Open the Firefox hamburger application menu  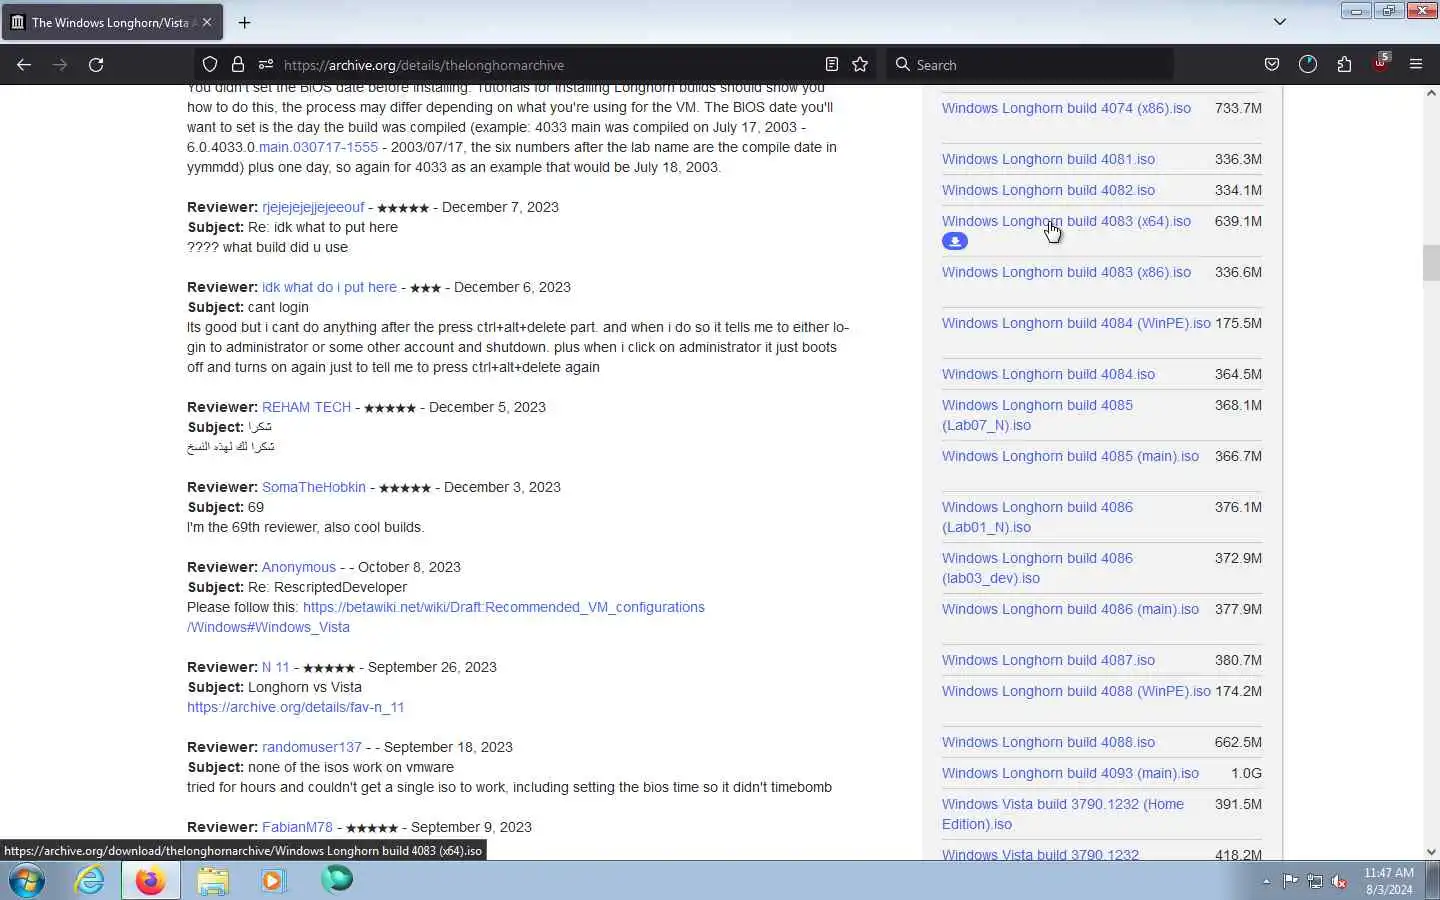[x=1416, y=65]
